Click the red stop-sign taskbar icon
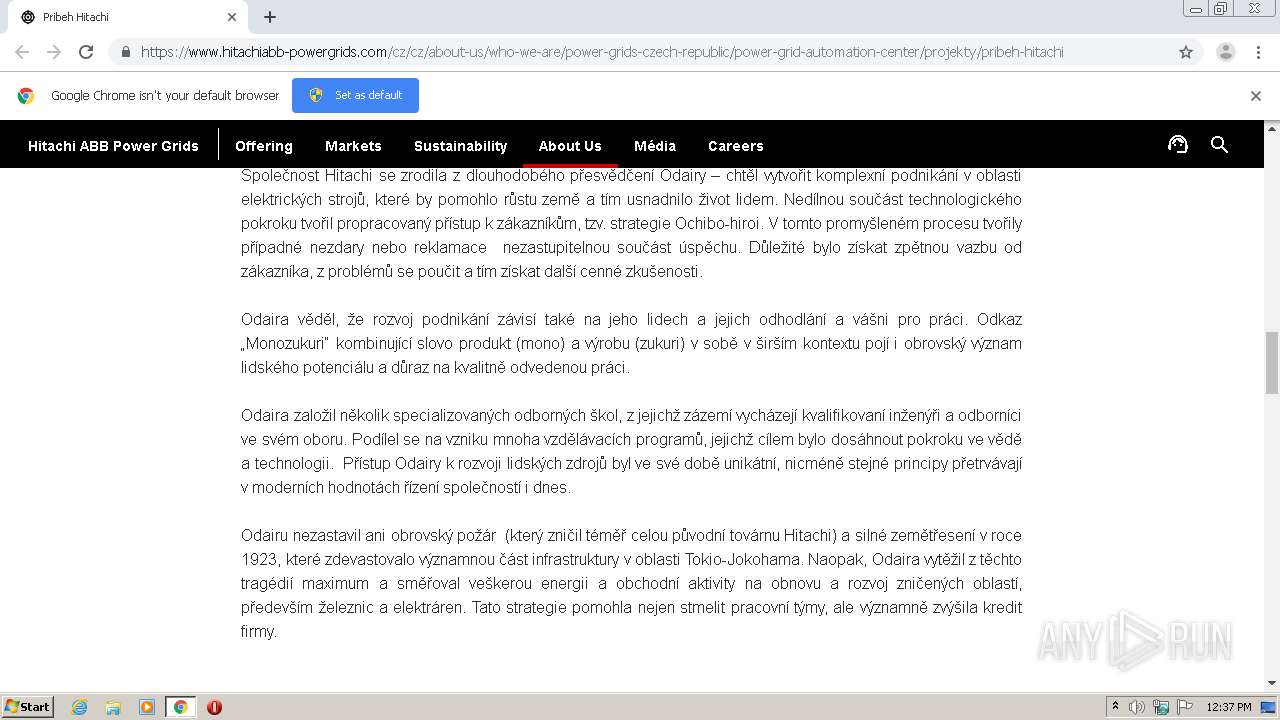This screenshot has width=1280, height=720. click(x=214, y=707)
